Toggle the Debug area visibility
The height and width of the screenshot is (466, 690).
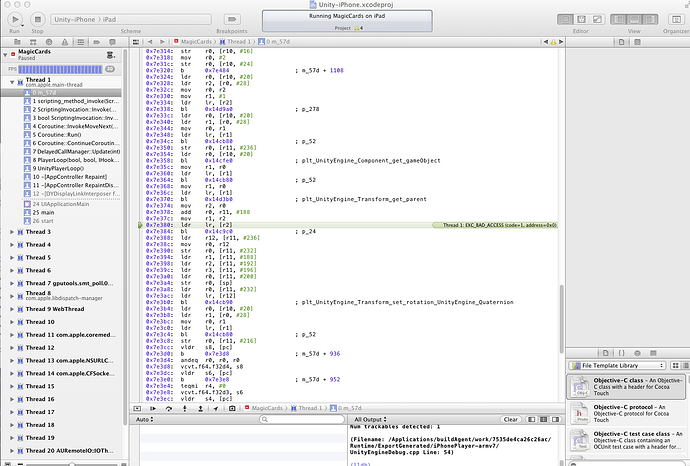coord(635,19)
